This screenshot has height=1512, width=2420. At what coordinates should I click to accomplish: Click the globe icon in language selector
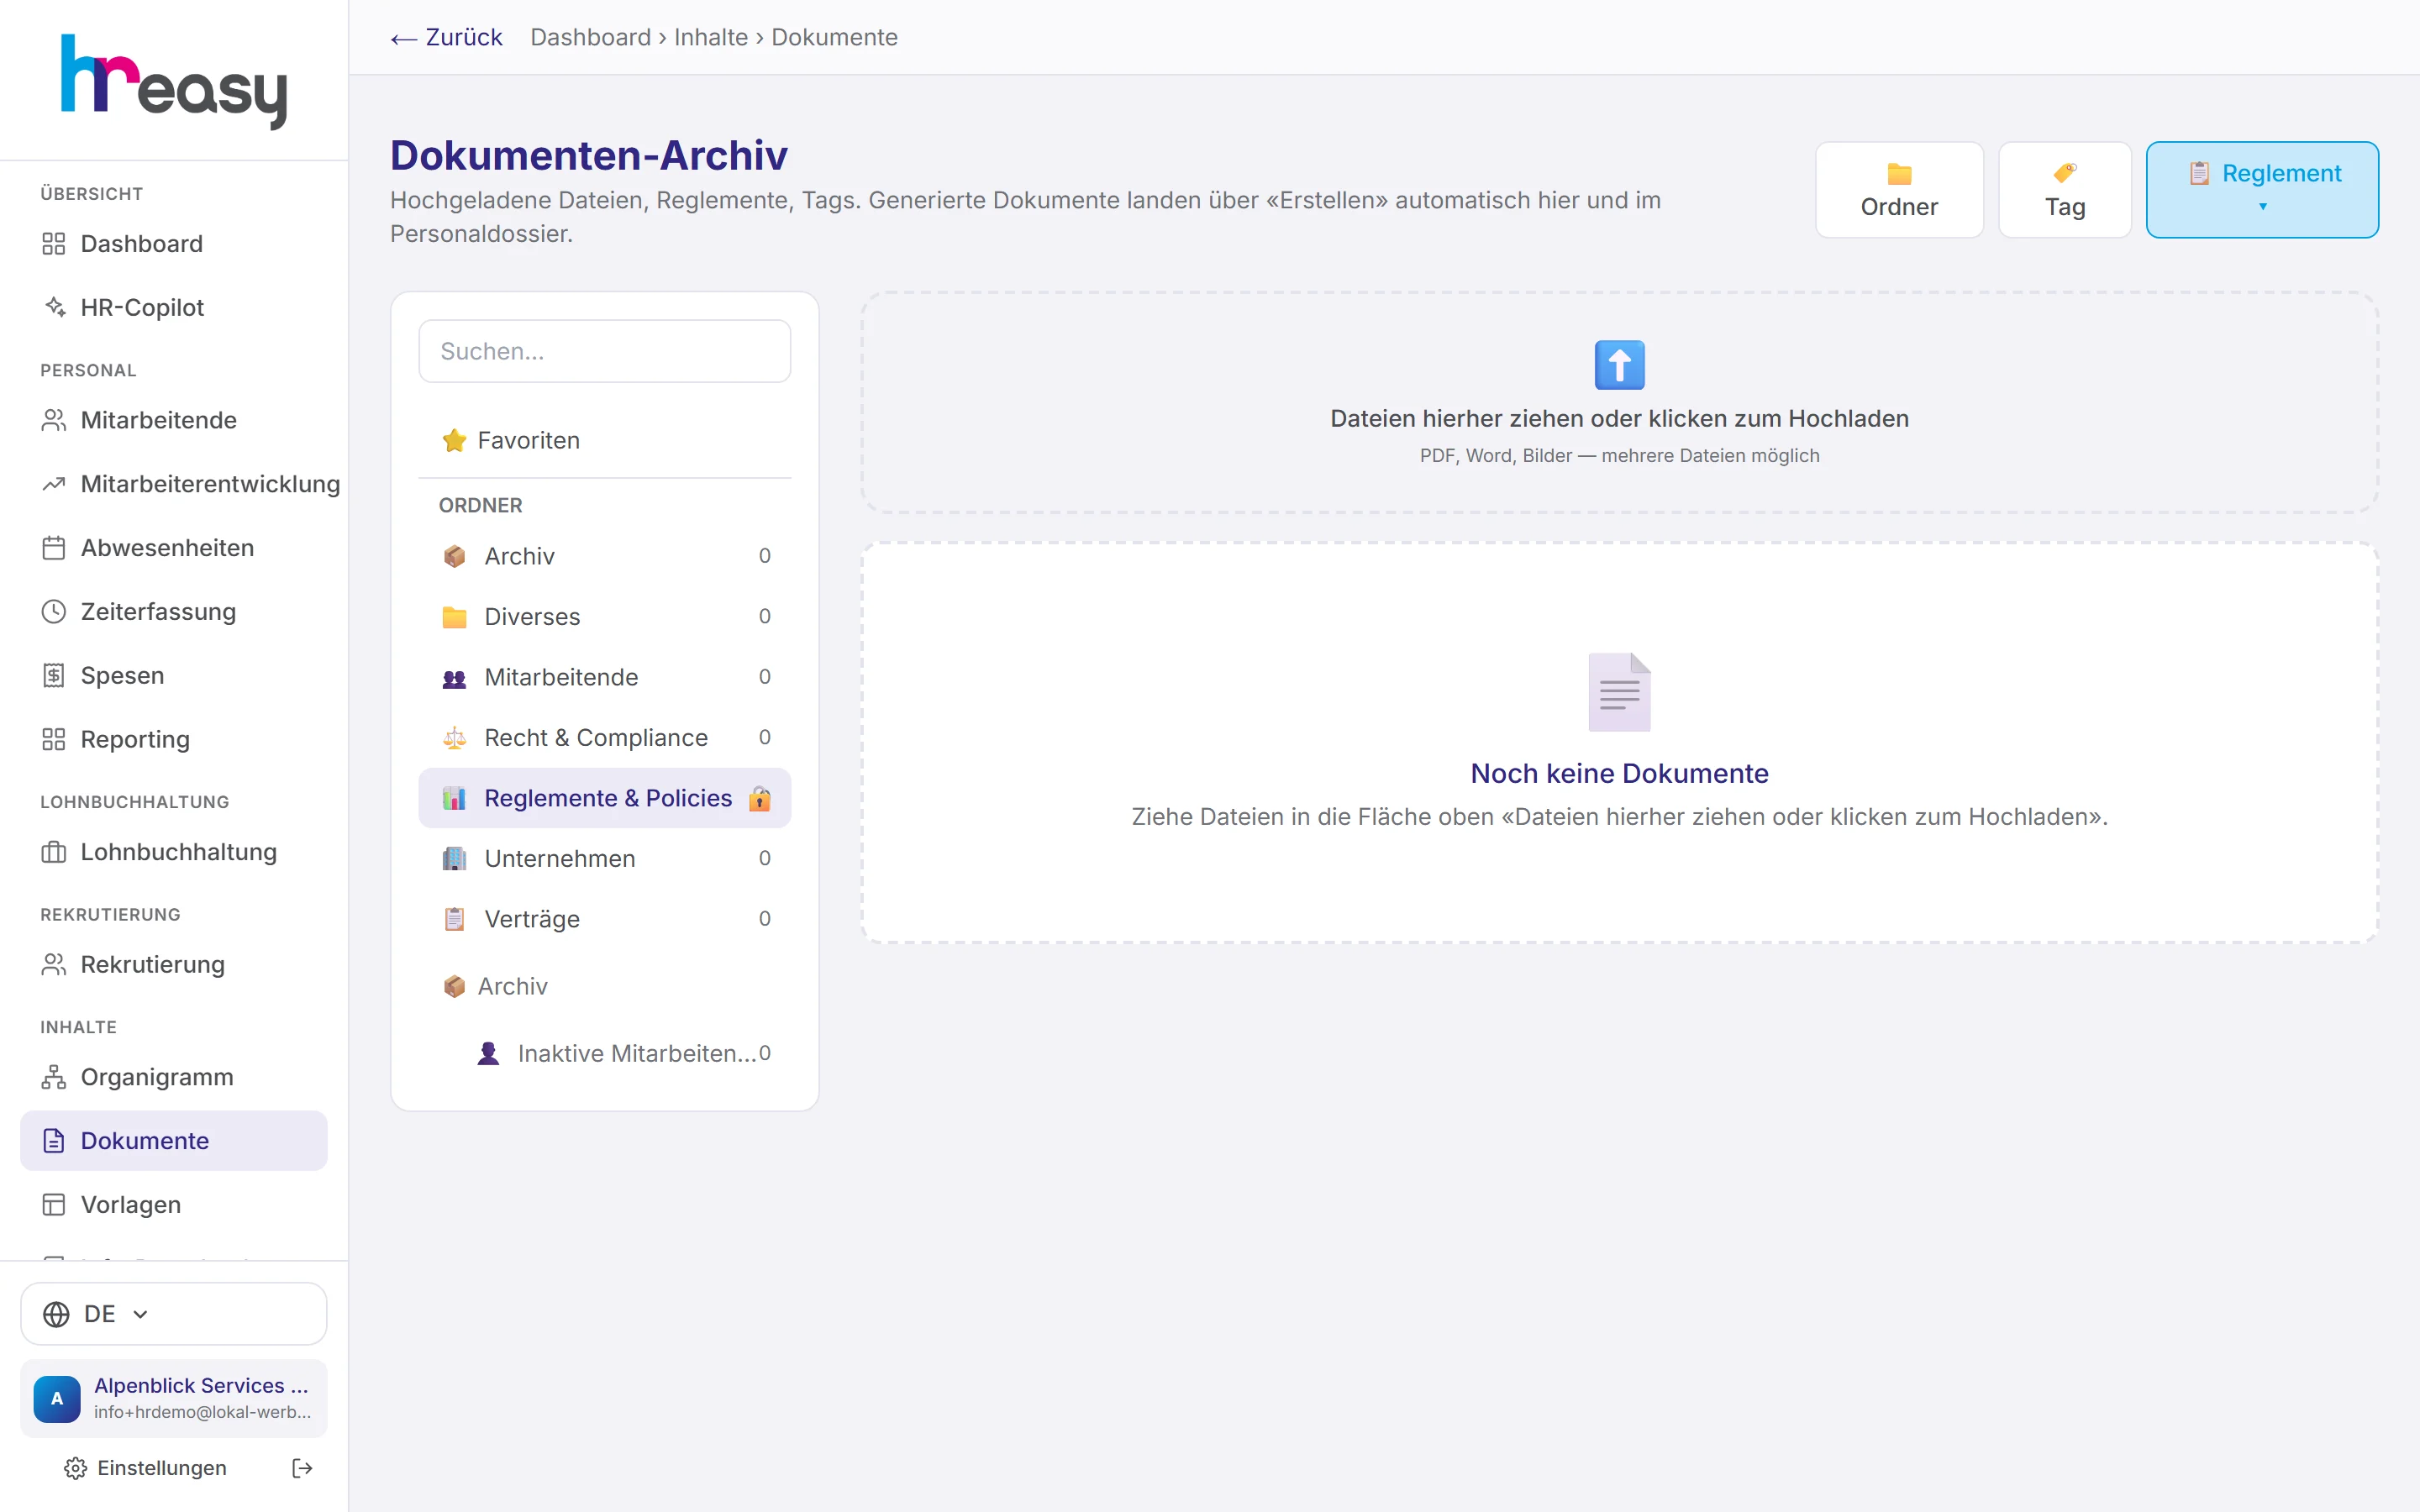57,1313
